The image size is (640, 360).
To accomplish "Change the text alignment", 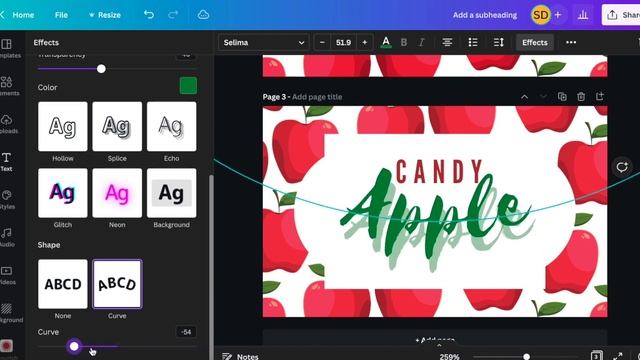I will coord(447,42).
